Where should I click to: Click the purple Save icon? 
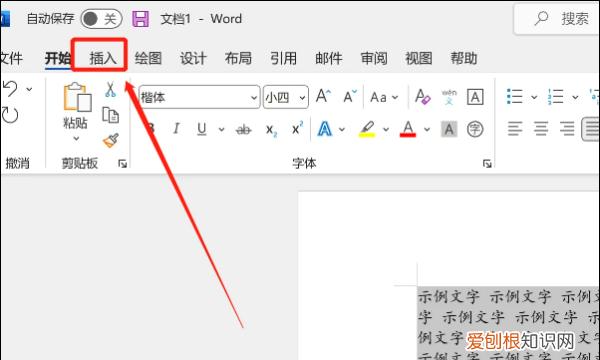pos(140,19)
